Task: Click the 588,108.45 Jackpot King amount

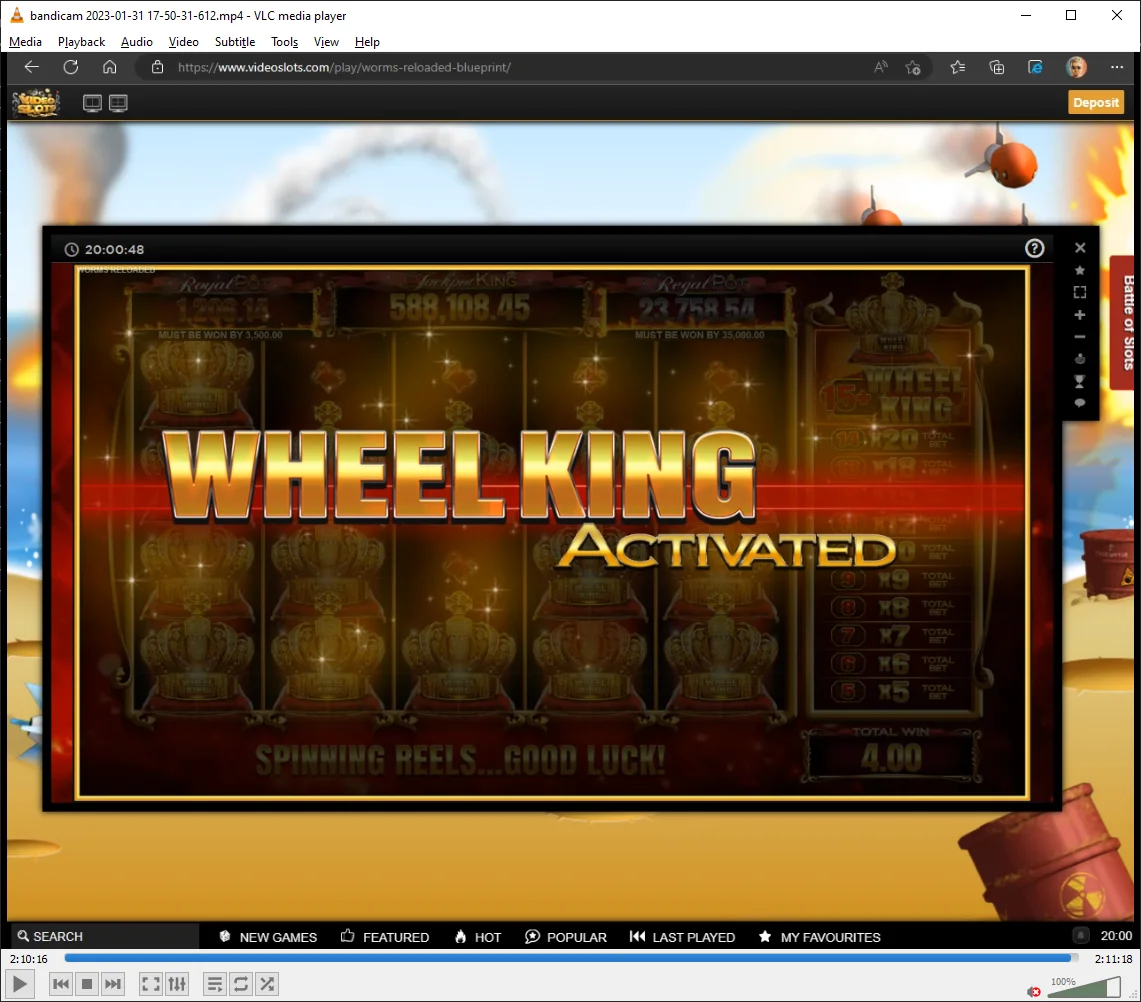Action: pyautogui.click(x=460, y=308)
